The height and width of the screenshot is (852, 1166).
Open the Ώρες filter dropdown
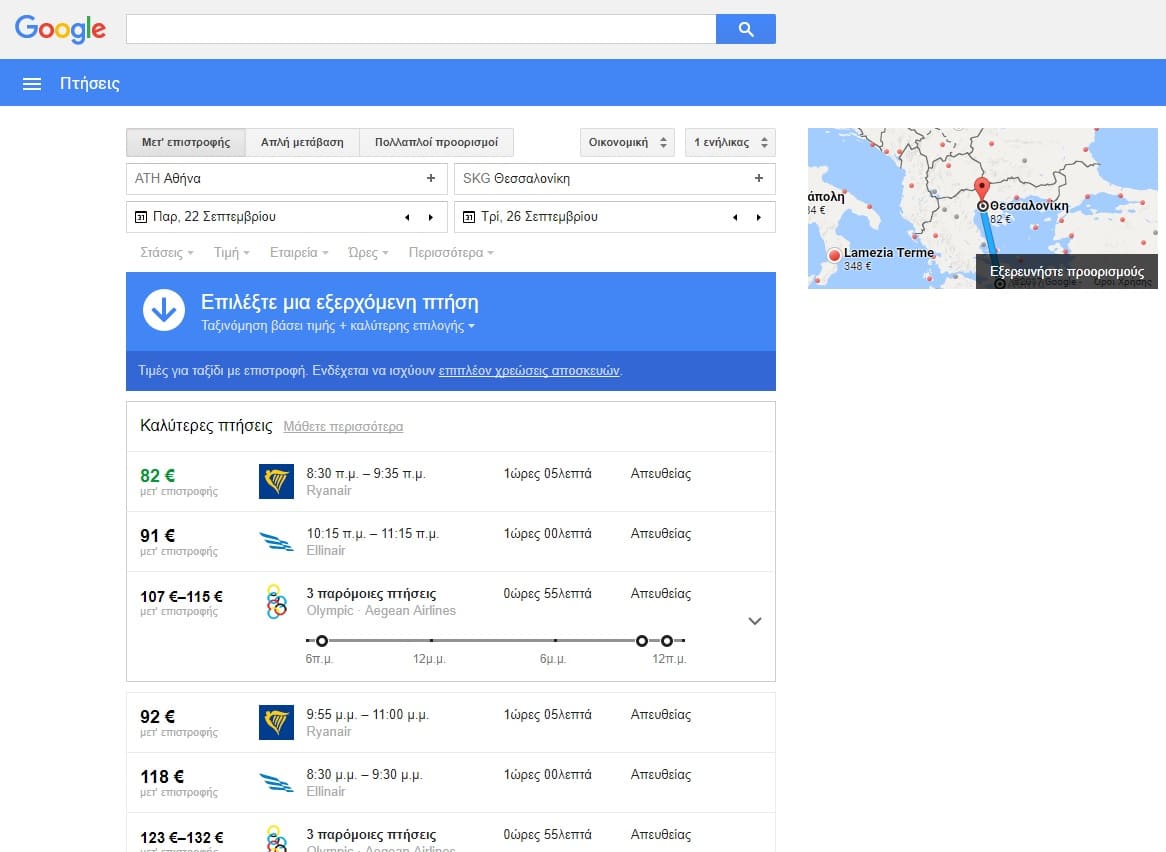pos(368,253)
